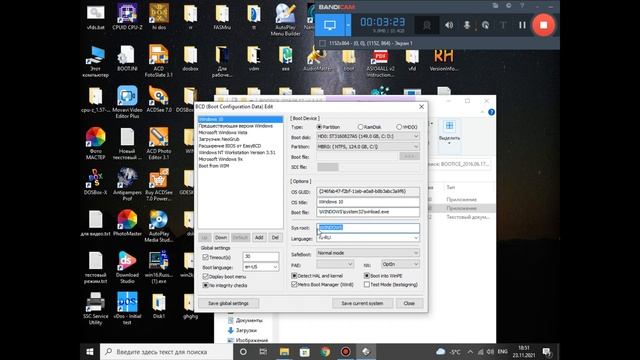Click the Timeout value field
The height and width of the screenshot is (360, 640).
pyautogui.click(x=260, y=257)
